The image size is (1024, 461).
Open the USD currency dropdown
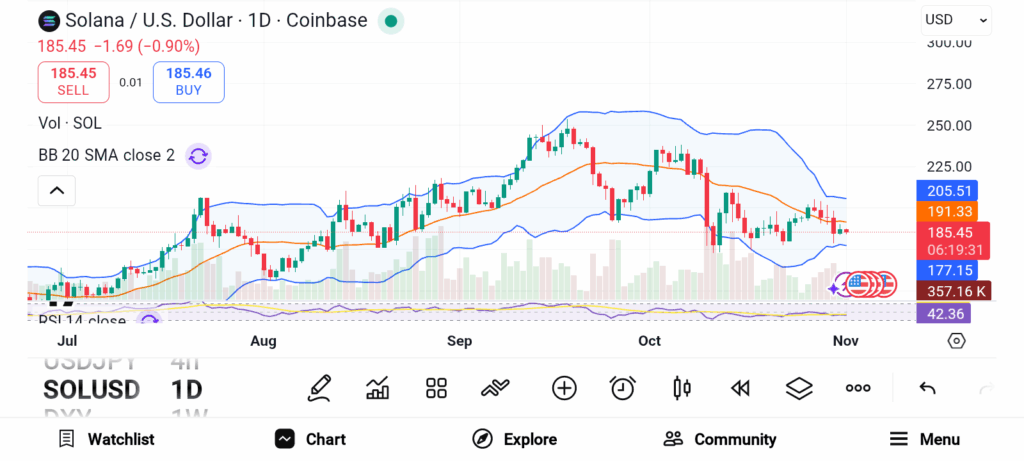tap(956, 19)
